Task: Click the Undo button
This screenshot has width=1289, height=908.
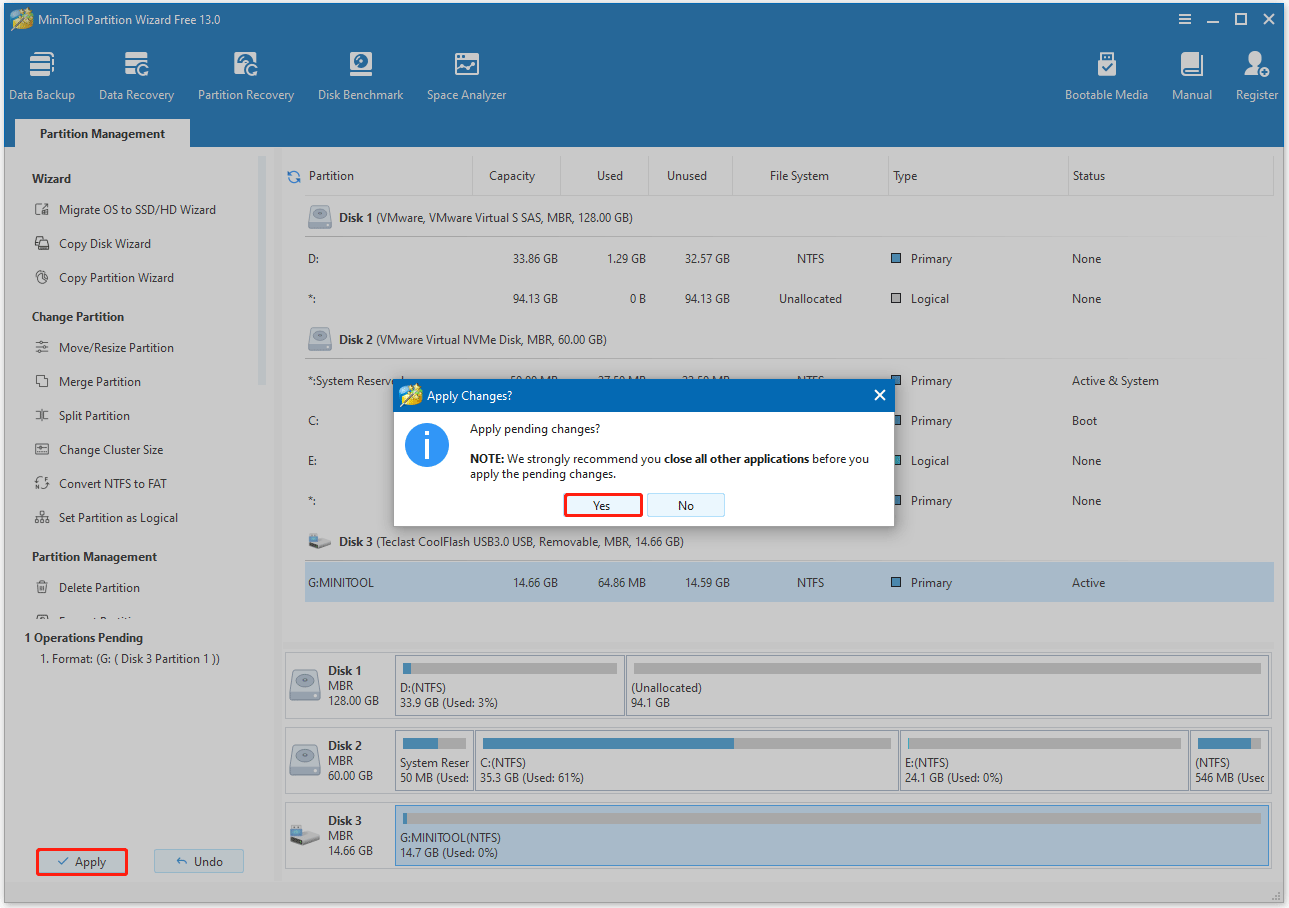Action: tap(199, 861)
